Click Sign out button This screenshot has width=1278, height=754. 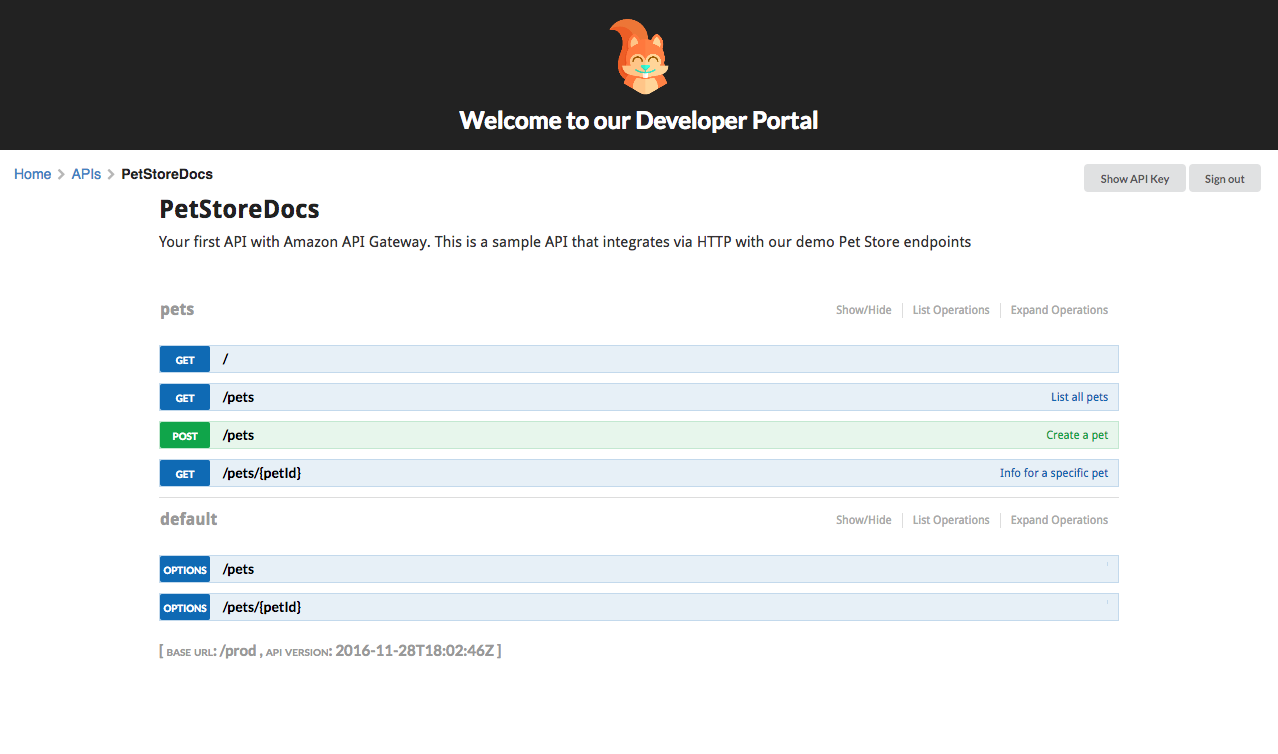[x=1224, y=179]
